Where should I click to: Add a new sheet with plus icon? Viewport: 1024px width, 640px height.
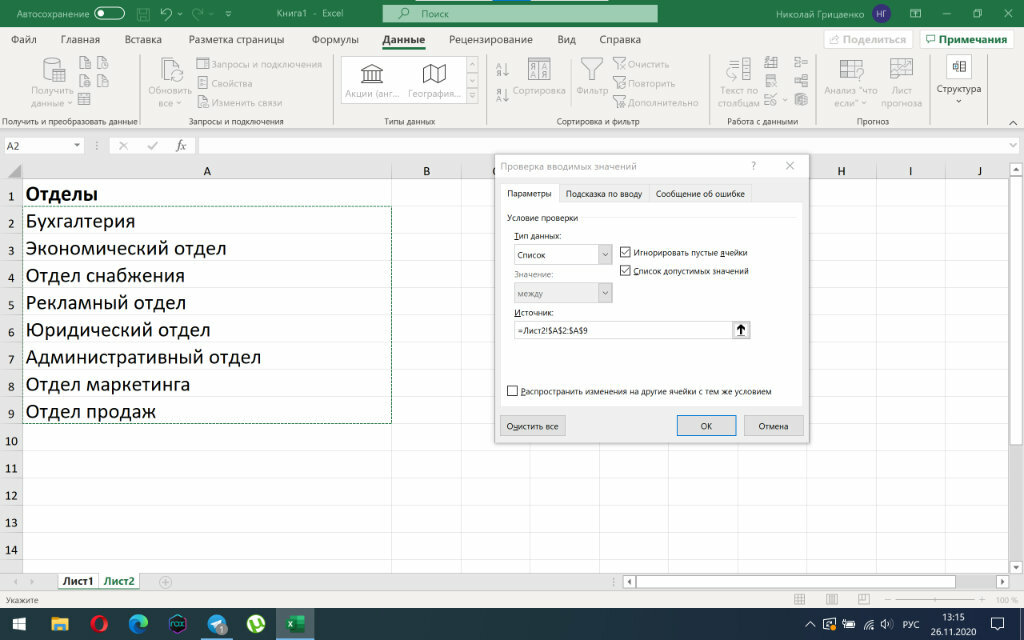[x=165, y=582]
